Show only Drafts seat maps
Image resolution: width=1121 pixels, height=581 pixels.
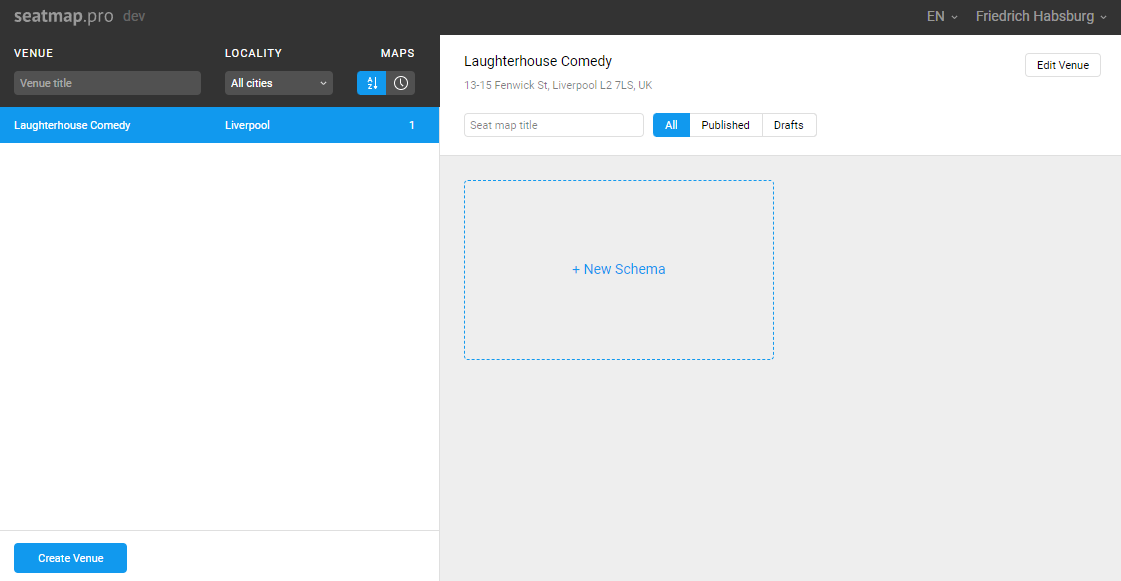788,125
